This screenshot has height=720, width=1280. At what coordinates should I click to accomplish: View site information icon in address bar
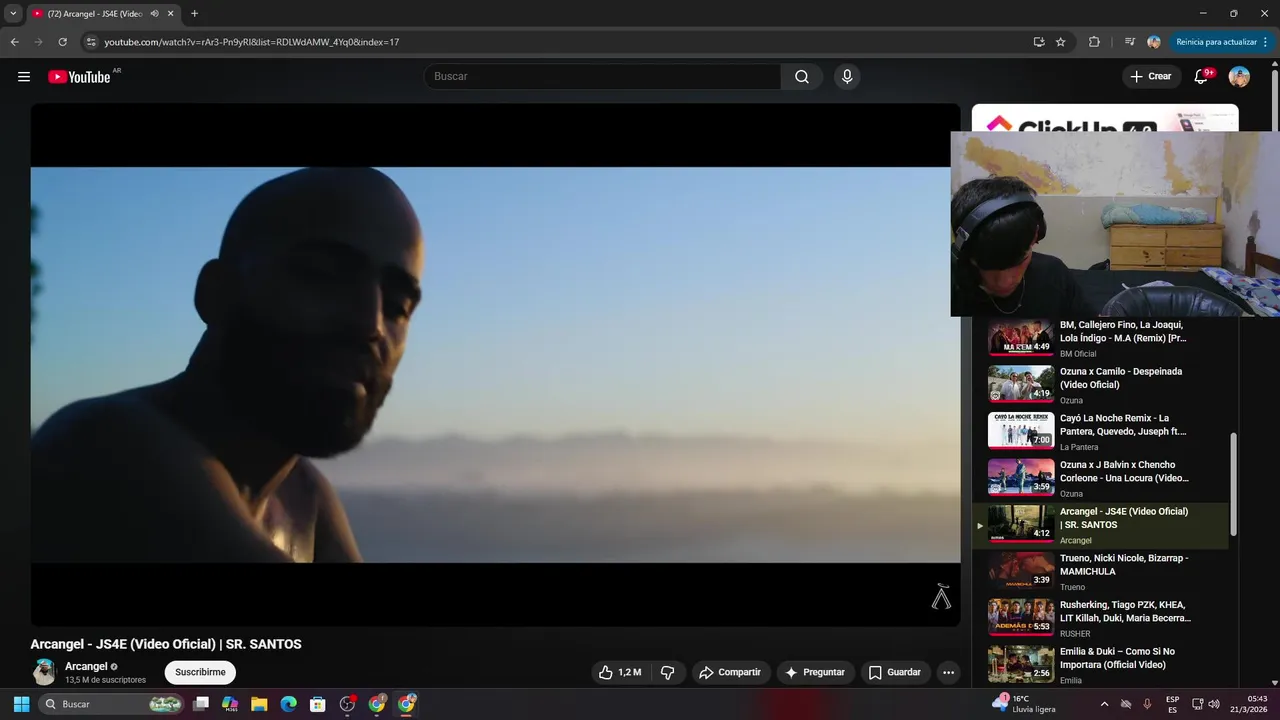pyautogui.click(x=91, y=42)
